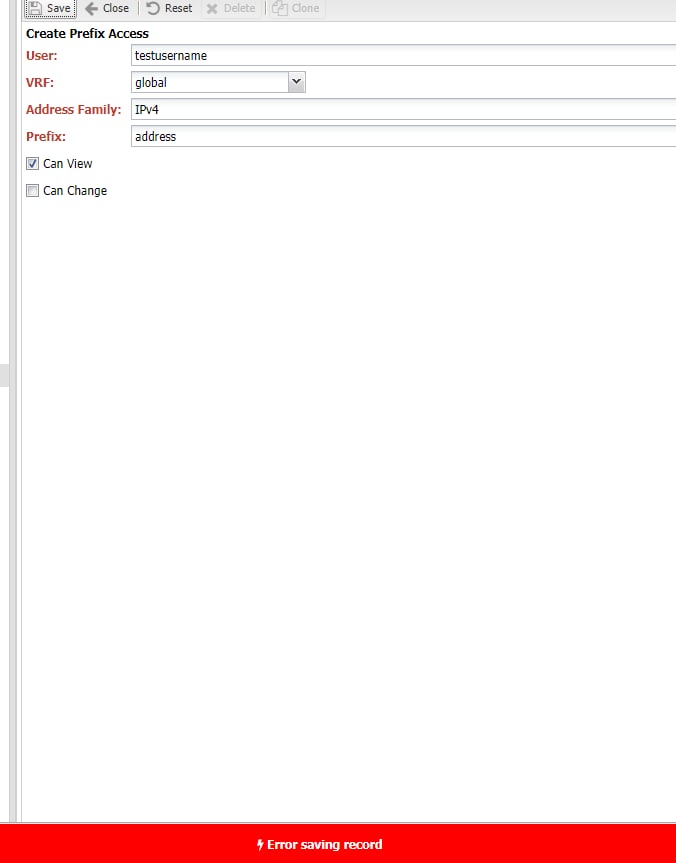Click the Prefix: field label
The image size is (676, 863).
click(46, 136)
